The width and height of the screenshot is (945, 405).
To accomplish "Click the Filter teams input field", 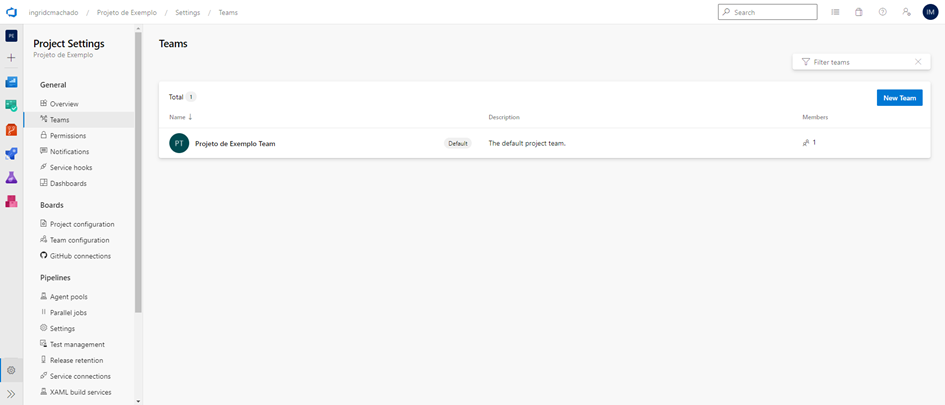I will coord(862,62).
